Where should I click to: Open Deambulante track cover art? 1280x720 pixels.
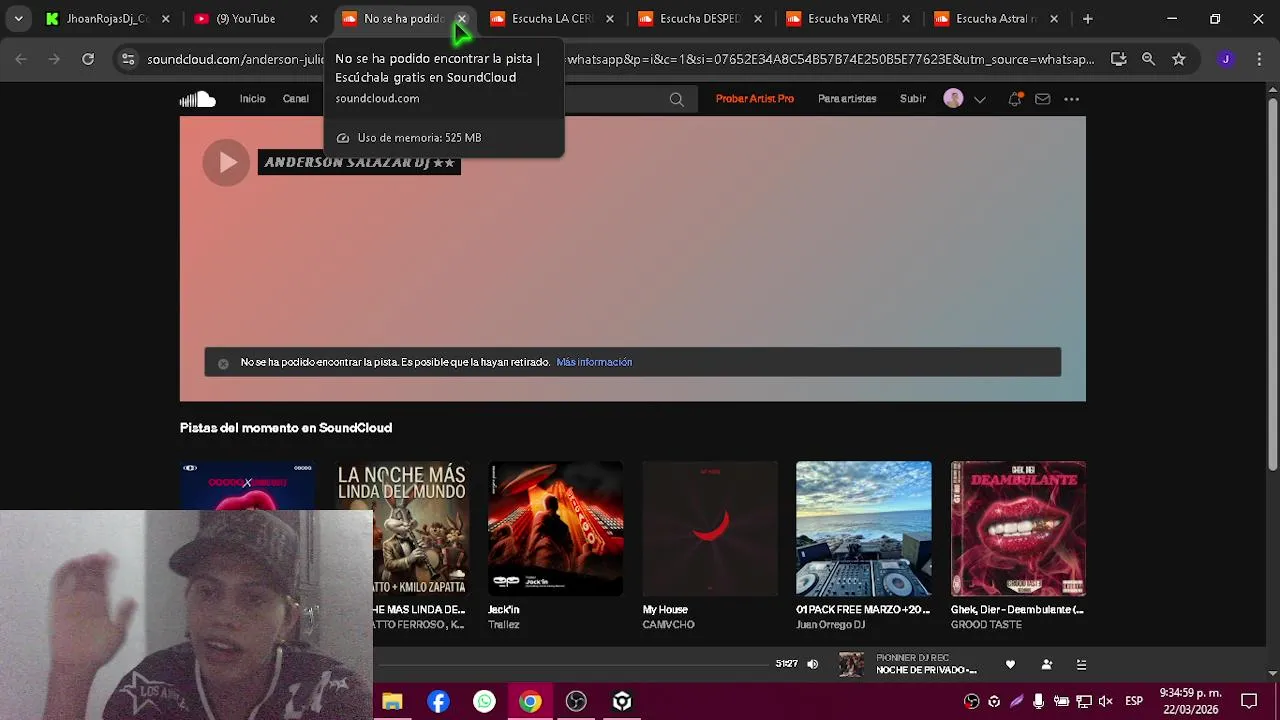click(1018, 528)
